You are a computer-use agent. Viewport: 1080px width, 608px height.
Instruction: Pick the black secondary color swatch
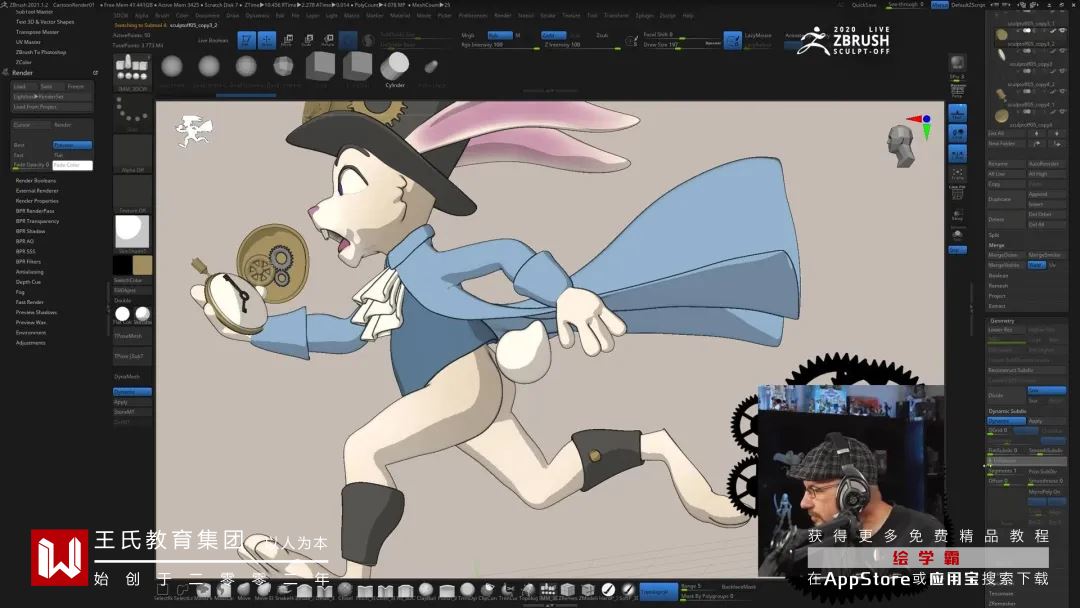click(123, 265)
